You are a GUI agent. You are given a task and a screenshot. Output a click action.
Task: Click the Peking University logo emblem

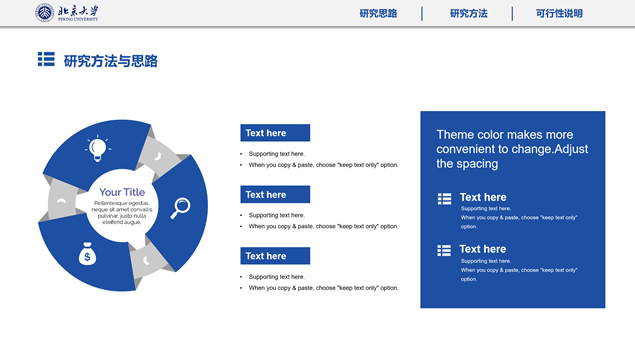[45, 13]
